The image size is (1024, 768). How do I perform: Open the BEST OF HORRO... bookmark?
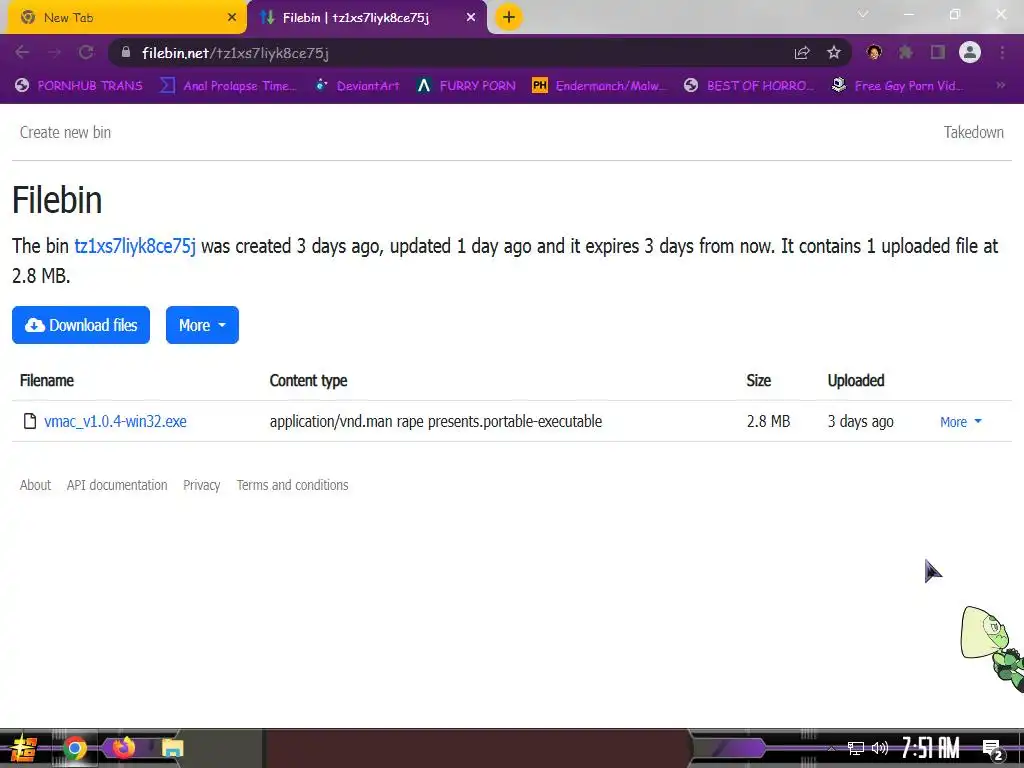(749, 86)
